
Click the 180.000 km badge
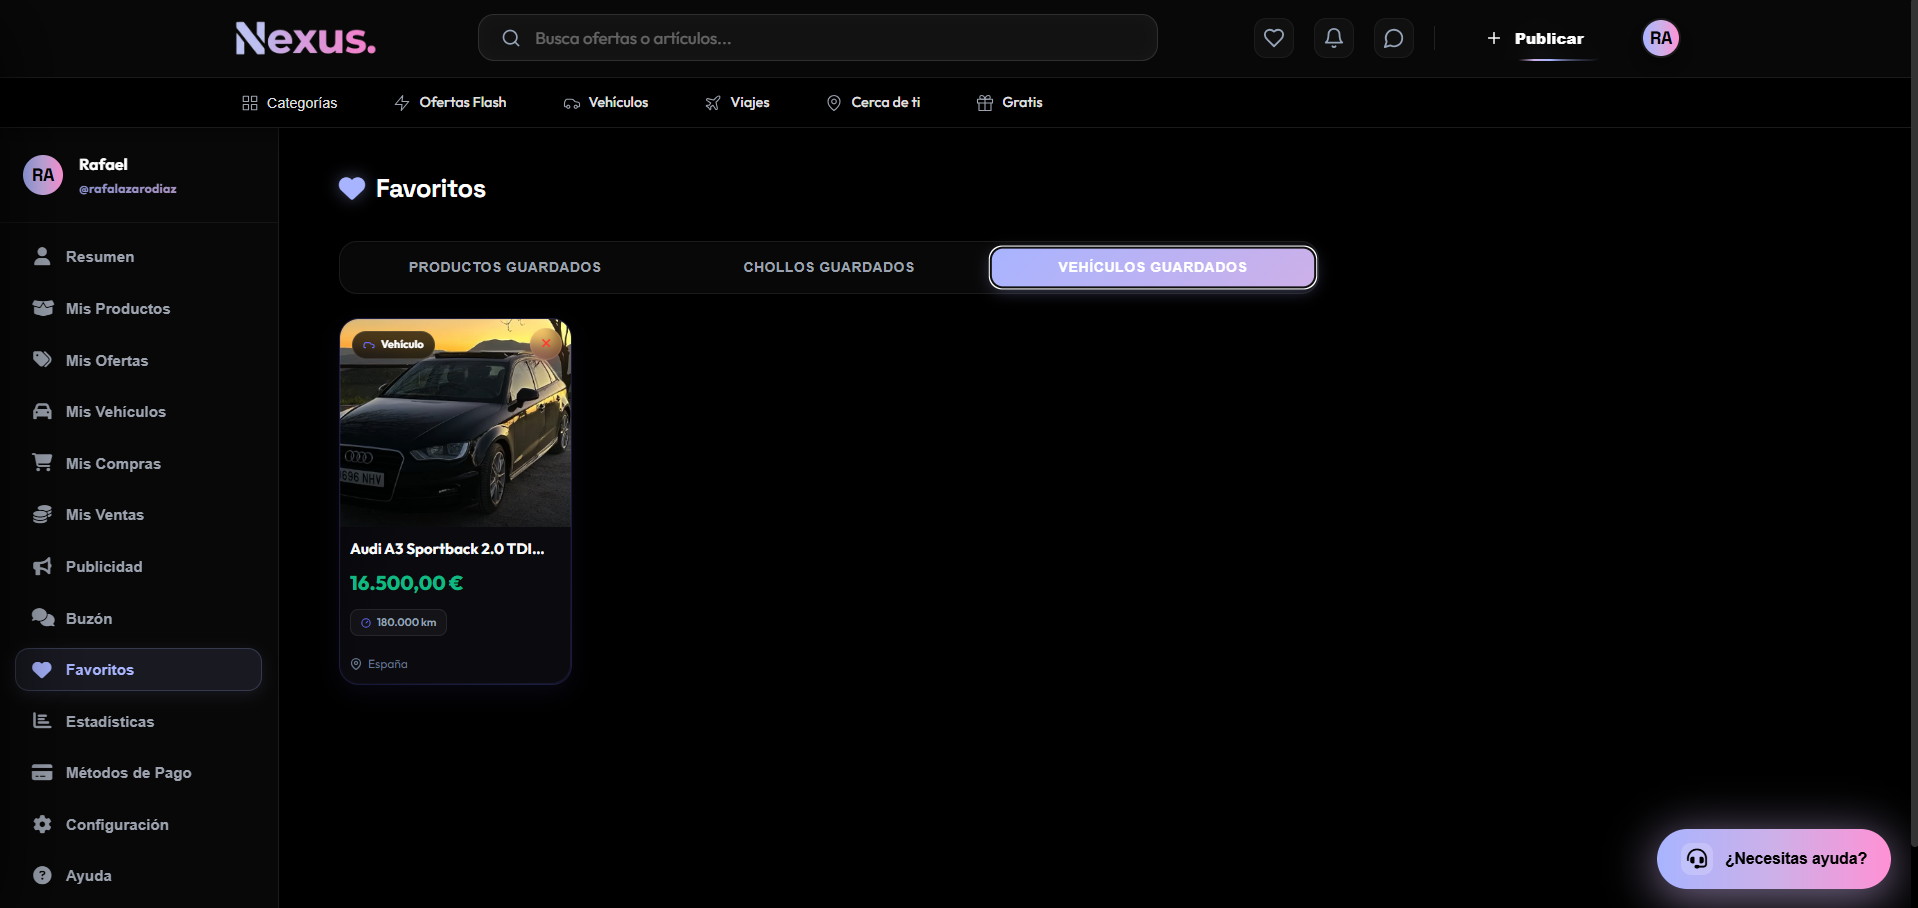click(398, 622)
